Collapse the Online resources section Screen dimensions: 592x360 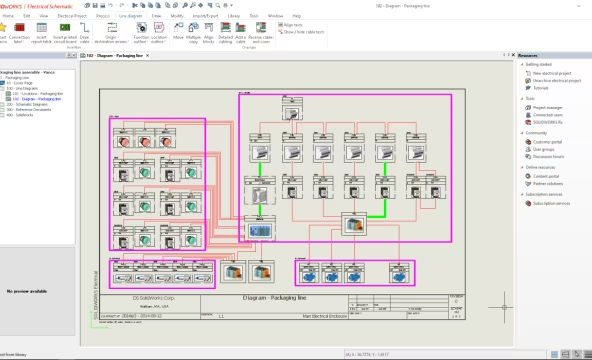click(522, 167)
